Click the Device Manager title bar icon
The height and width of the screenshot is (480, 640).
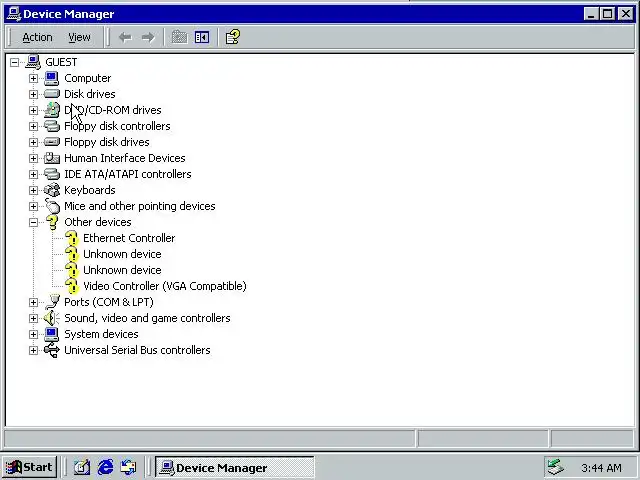[x=14, y=14]
